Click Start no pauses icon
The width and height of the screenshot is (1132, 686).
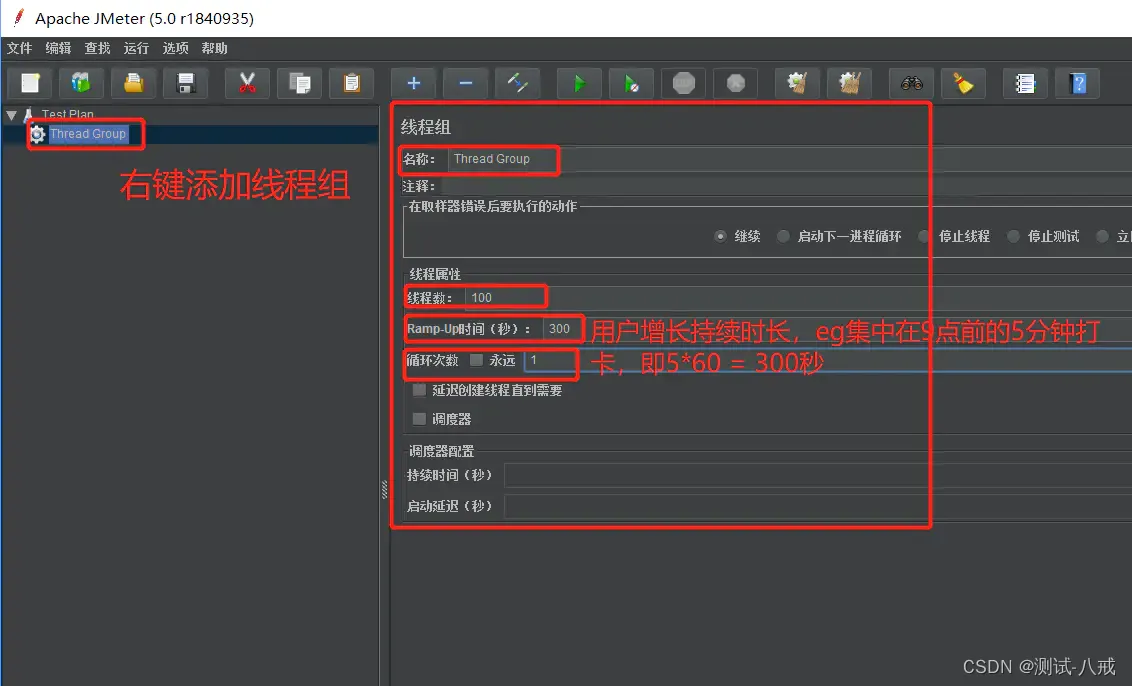tap(632, 84)
